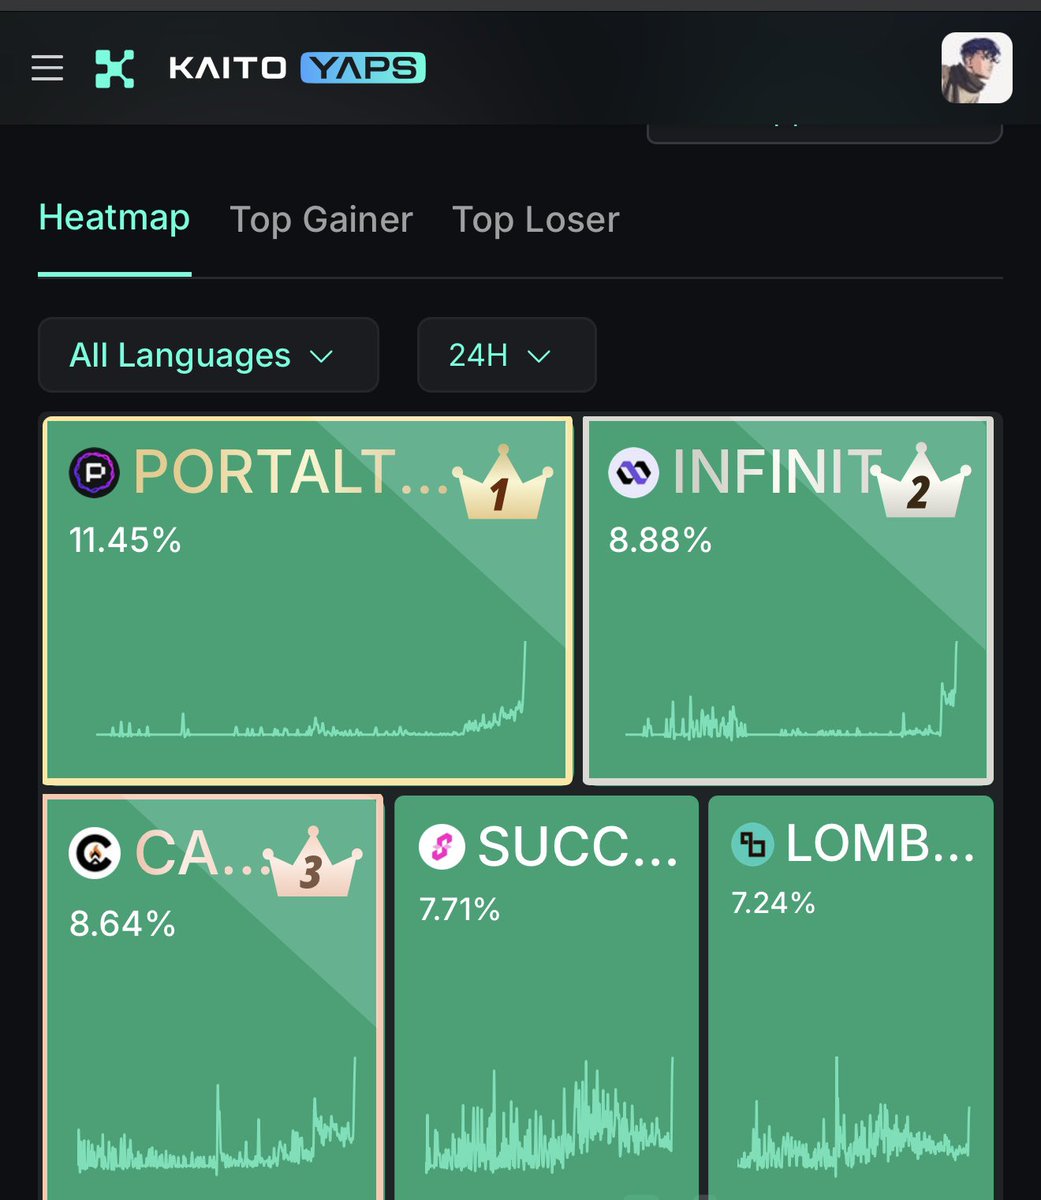Switch to the Top Loser tab
The image size is (1041, 1200).
(536, 219)
